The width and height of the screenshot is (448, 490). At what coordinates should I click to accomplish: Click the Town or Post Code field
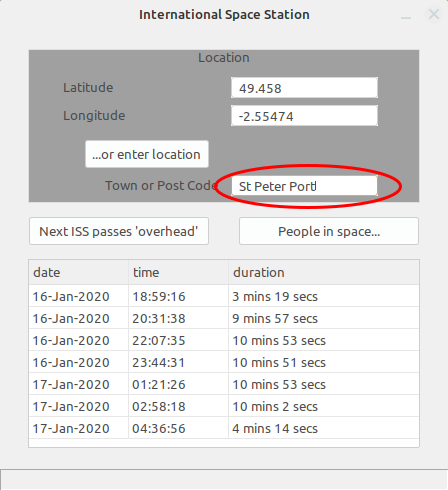(x=304, y=186)
